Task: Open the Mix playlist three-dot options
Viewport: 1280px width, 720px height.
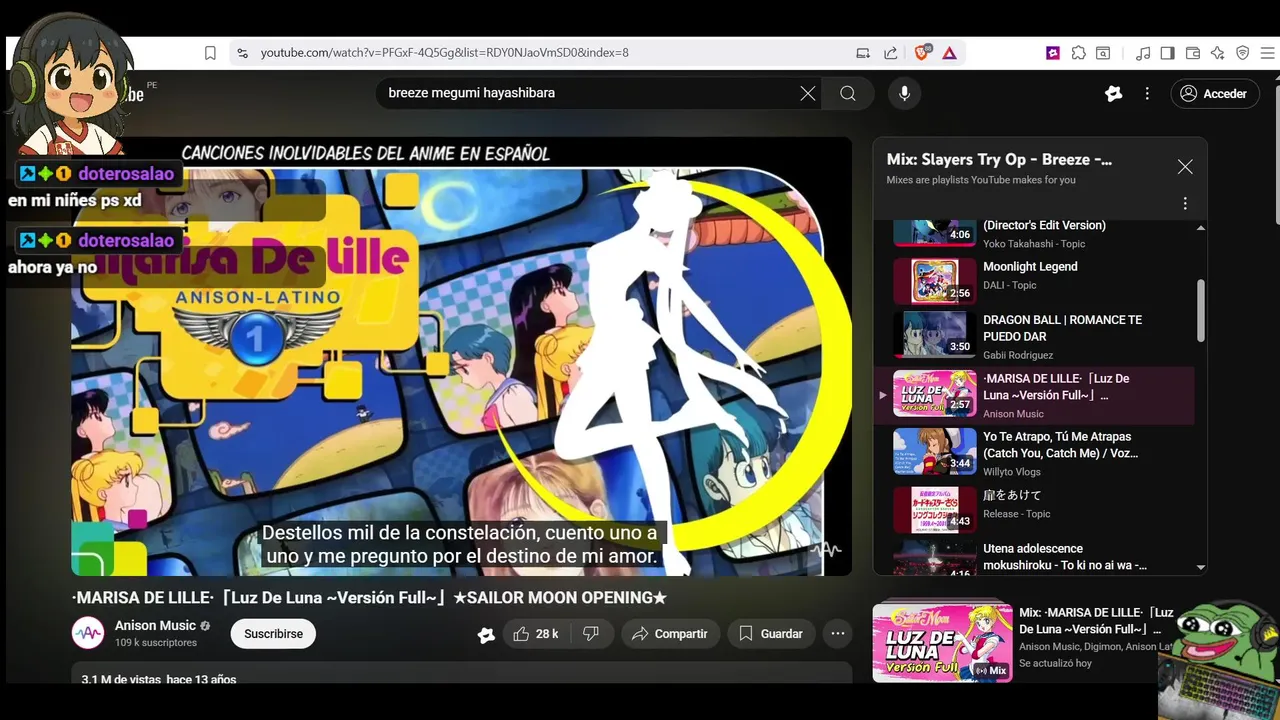Action: tap(1185, 203)
